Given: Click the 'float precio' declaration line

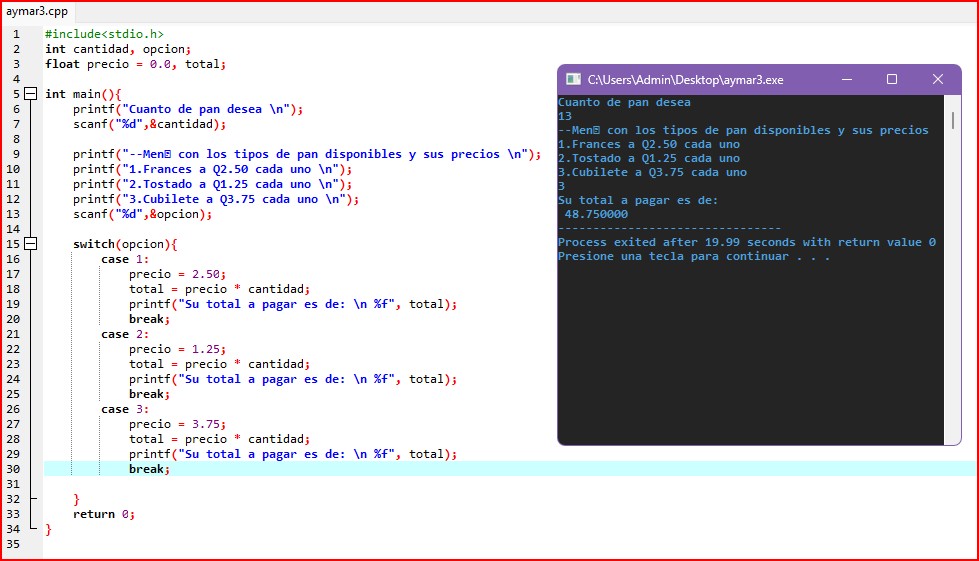Looking at the screenshot, I should click(135, 64).
